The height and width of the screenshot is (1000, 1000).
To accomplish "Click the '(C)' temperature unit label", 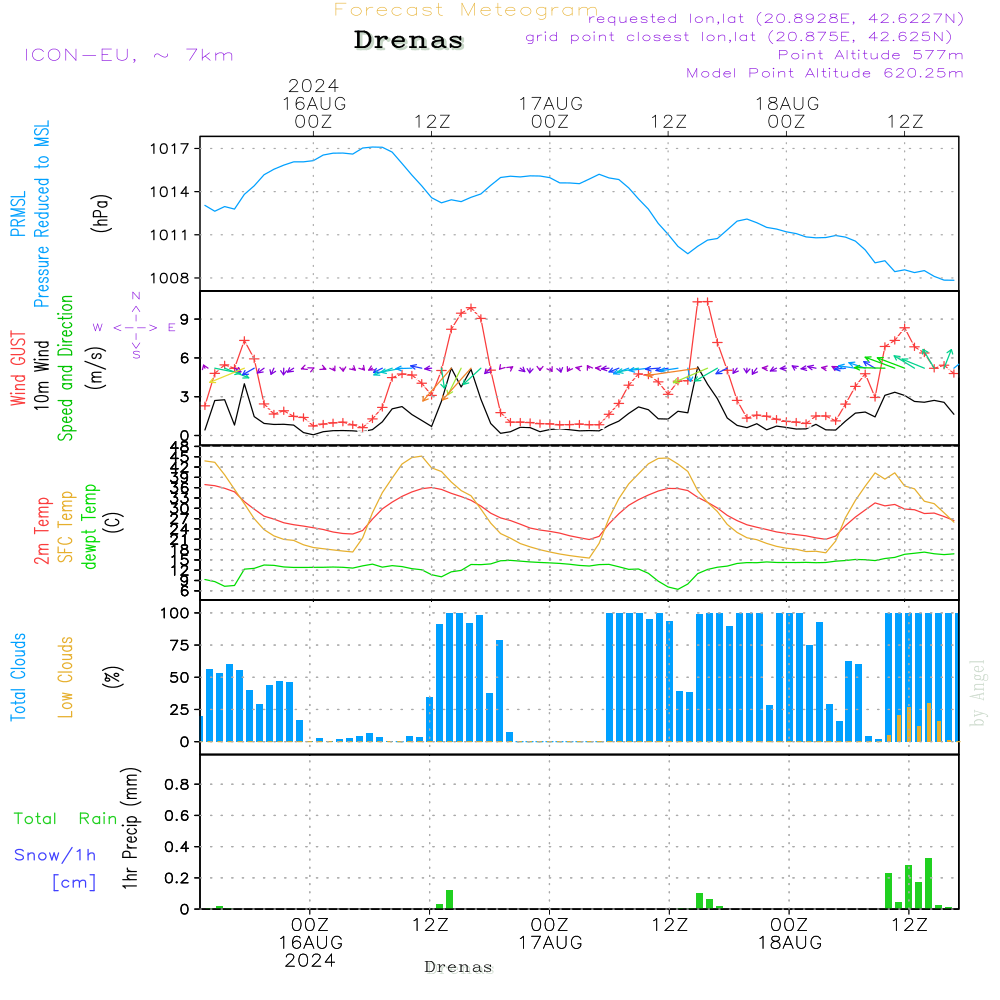I will click(x=114, y=523).
